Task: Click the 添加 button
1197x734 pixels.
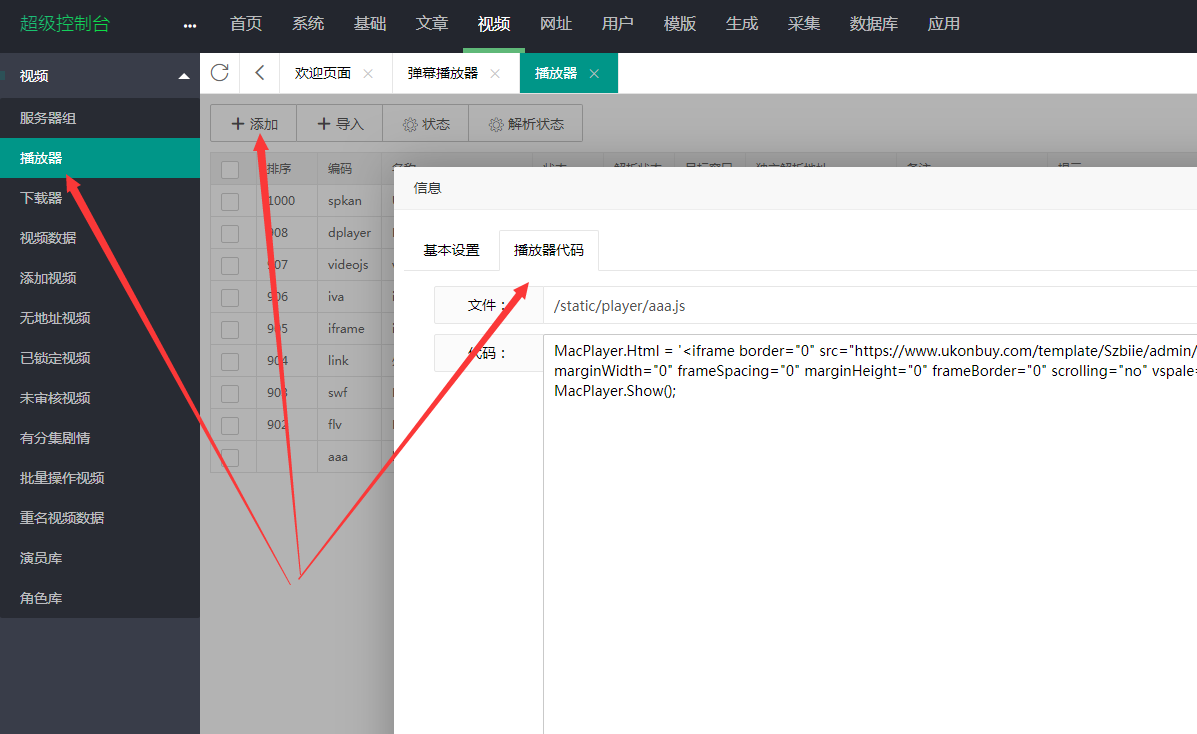Action: tap(254, 124)
